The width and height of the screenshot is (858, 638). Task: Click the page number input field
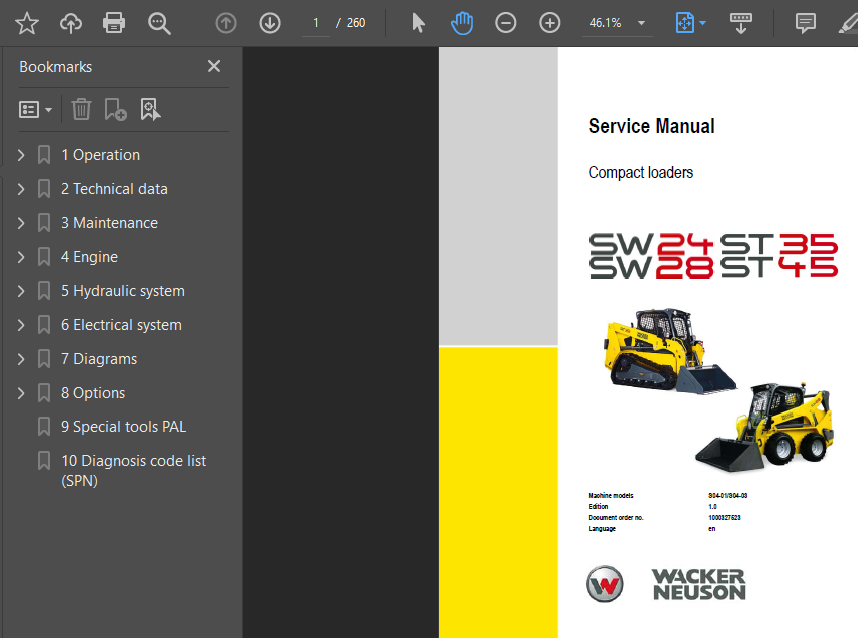tap(315, 22)
